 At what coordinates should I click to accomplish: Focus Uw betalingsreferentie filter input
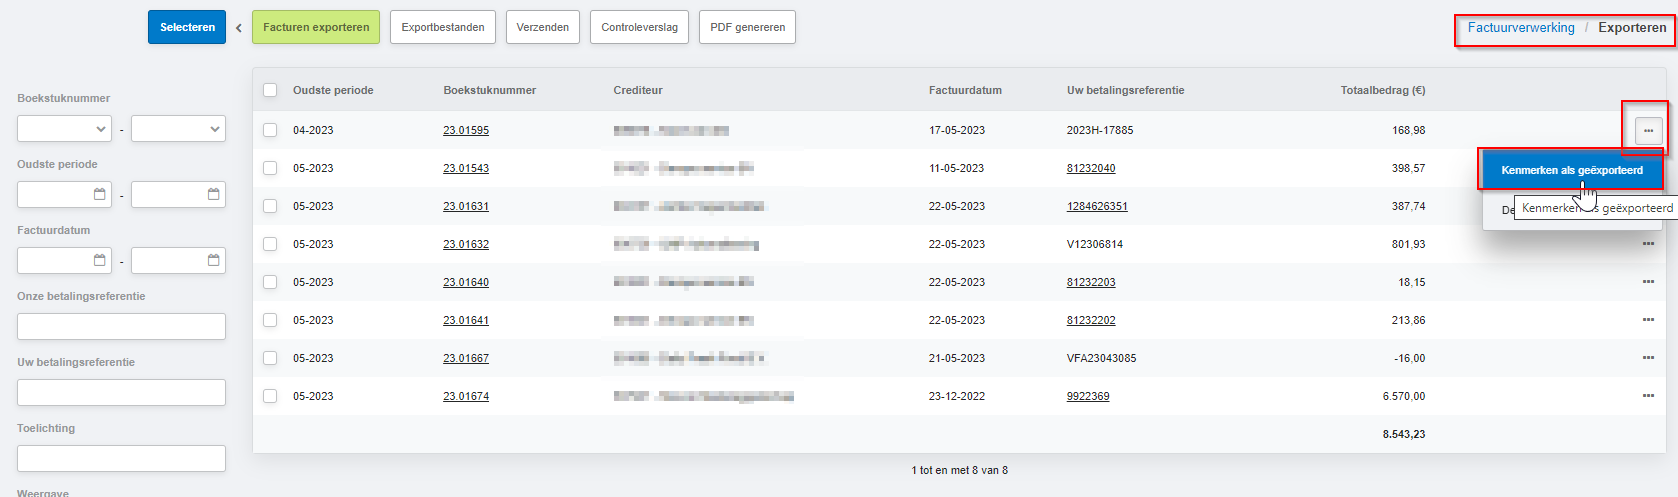click(x=121, y=392)
